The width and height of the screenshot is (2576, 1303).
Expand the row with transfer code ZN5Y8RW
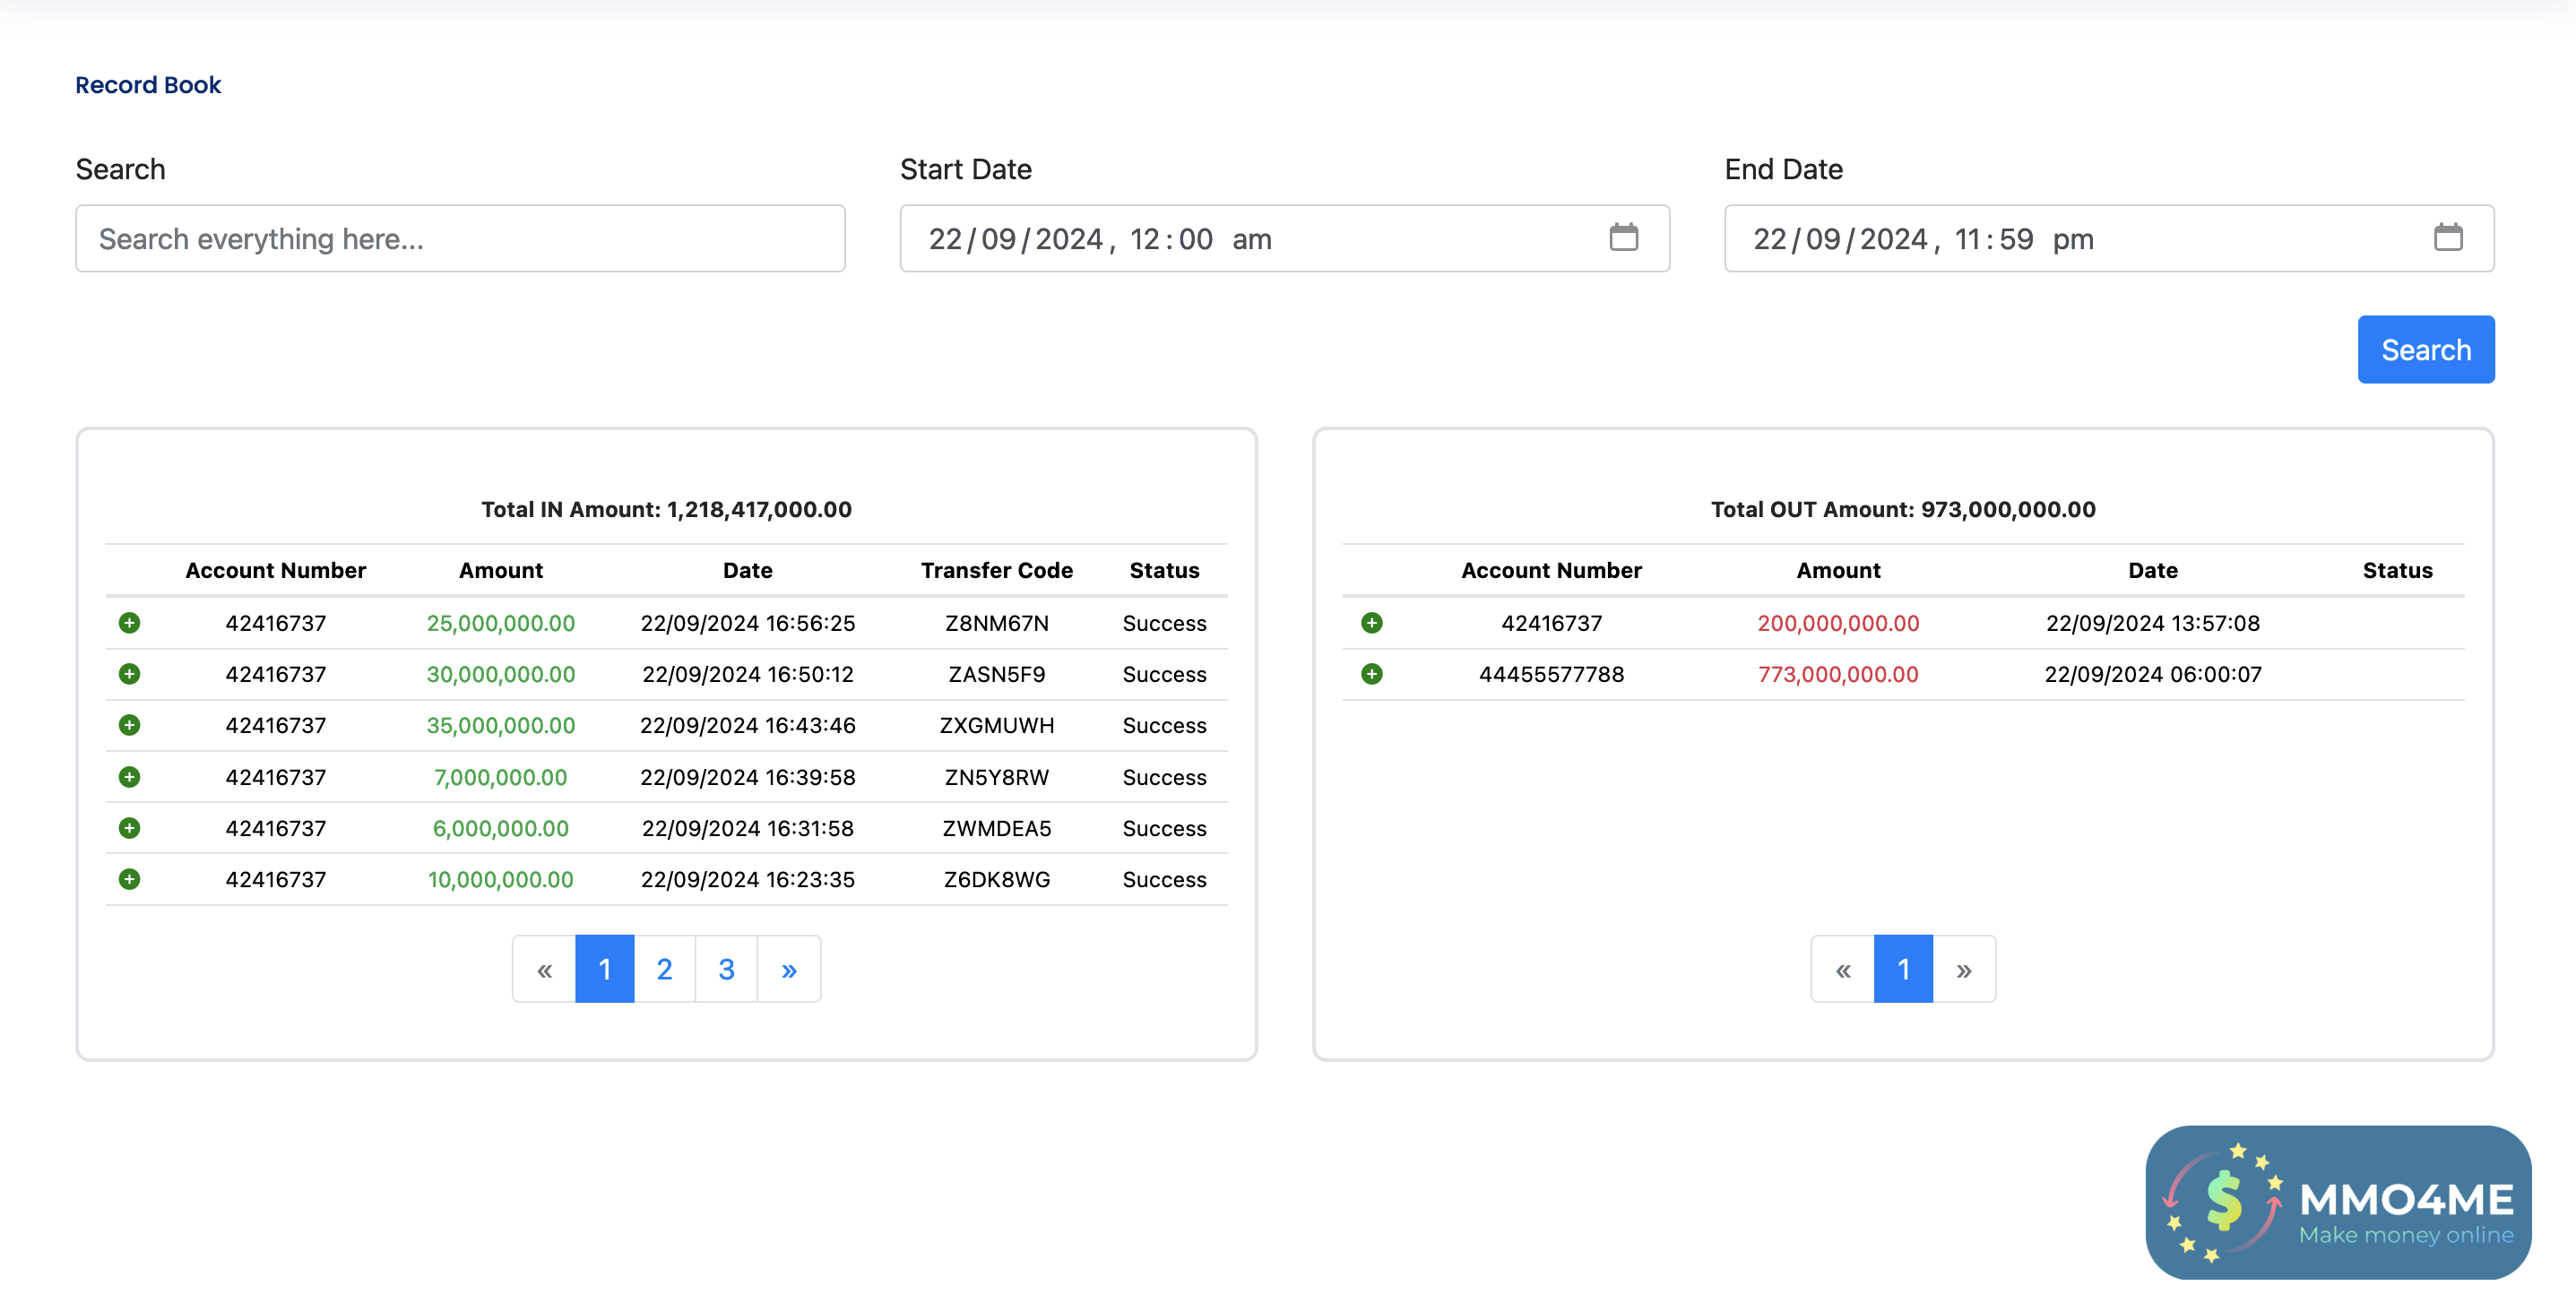129,777
